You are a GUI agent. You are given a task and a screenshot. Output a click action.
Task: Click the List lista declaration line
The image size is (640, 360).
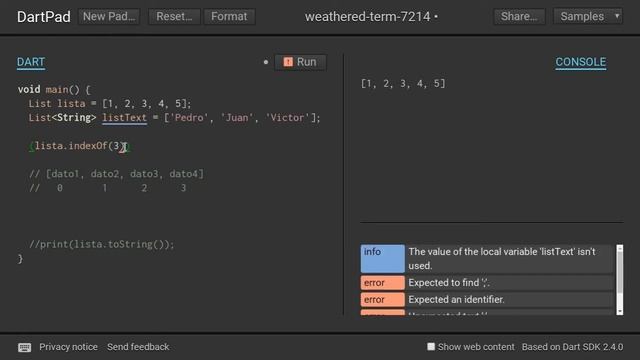coord(110,104)
